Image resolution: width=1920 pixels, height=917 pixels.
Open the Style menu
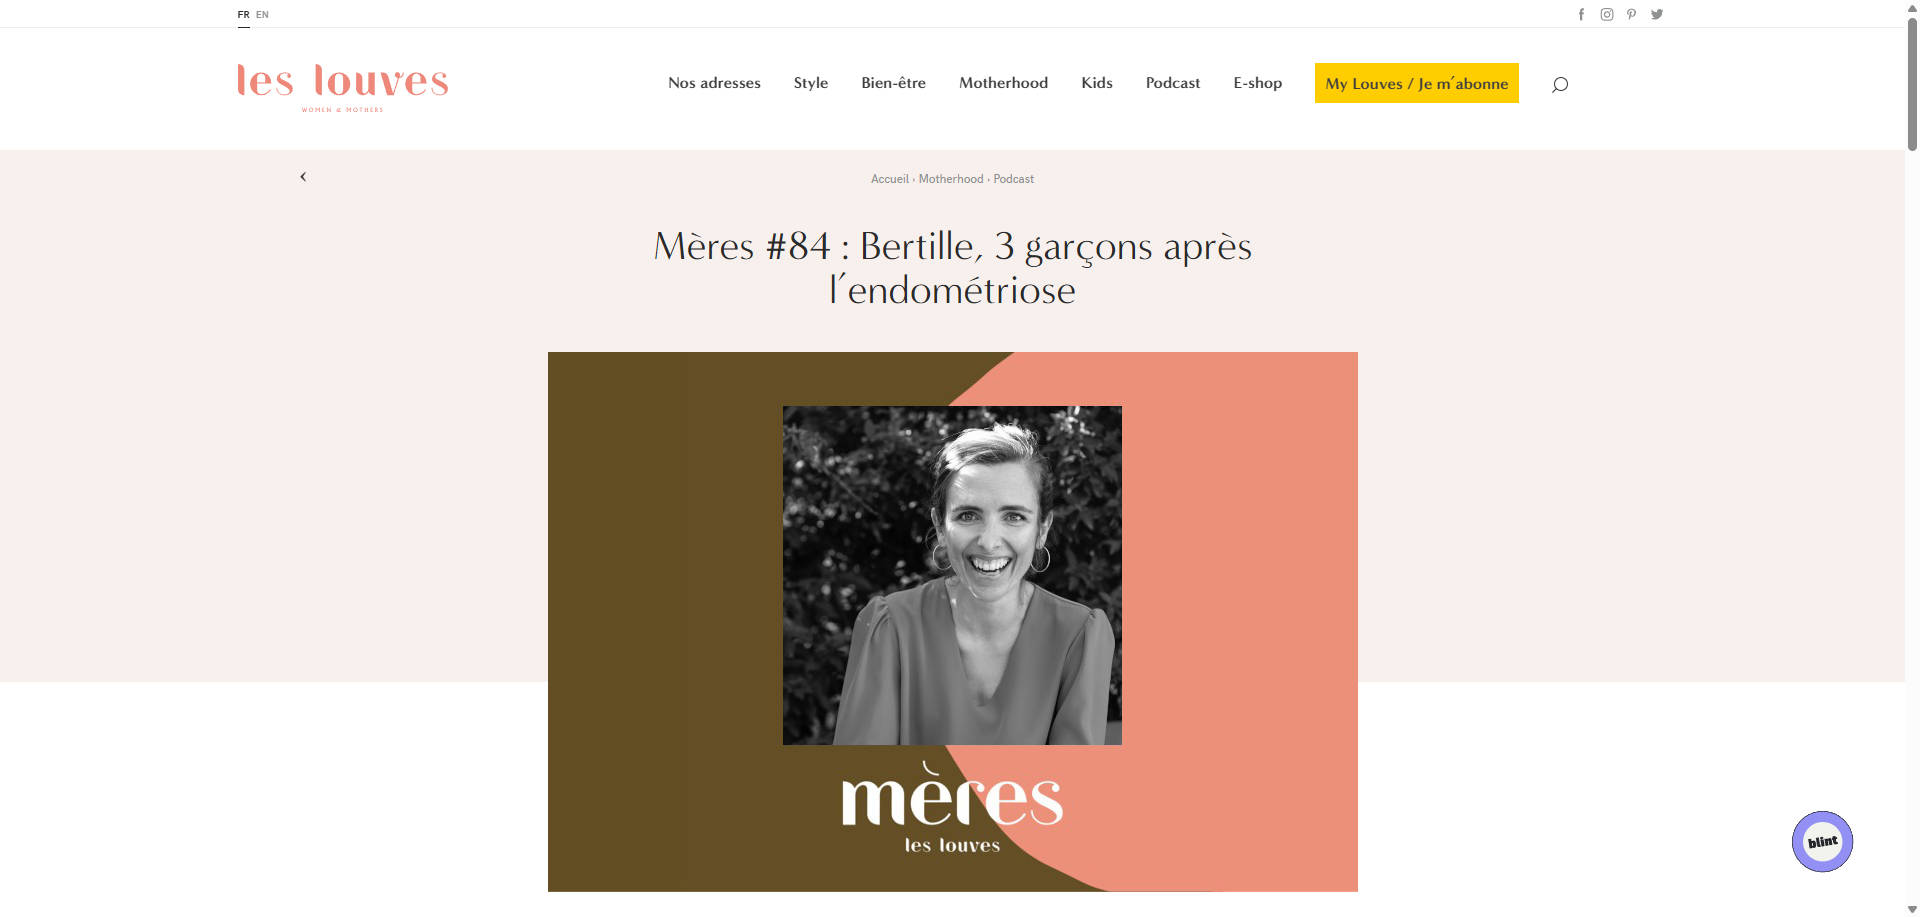coord(811,83)
